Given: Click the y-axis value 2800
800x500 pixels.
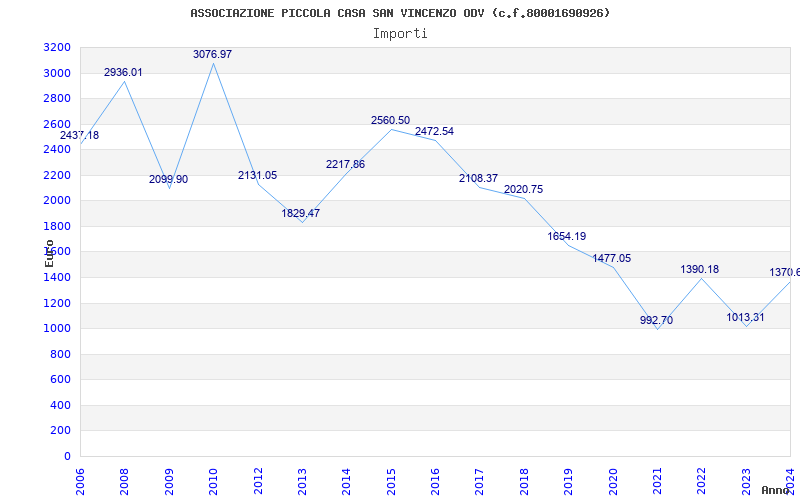Looking at the screenshot, I should (57, 99).
